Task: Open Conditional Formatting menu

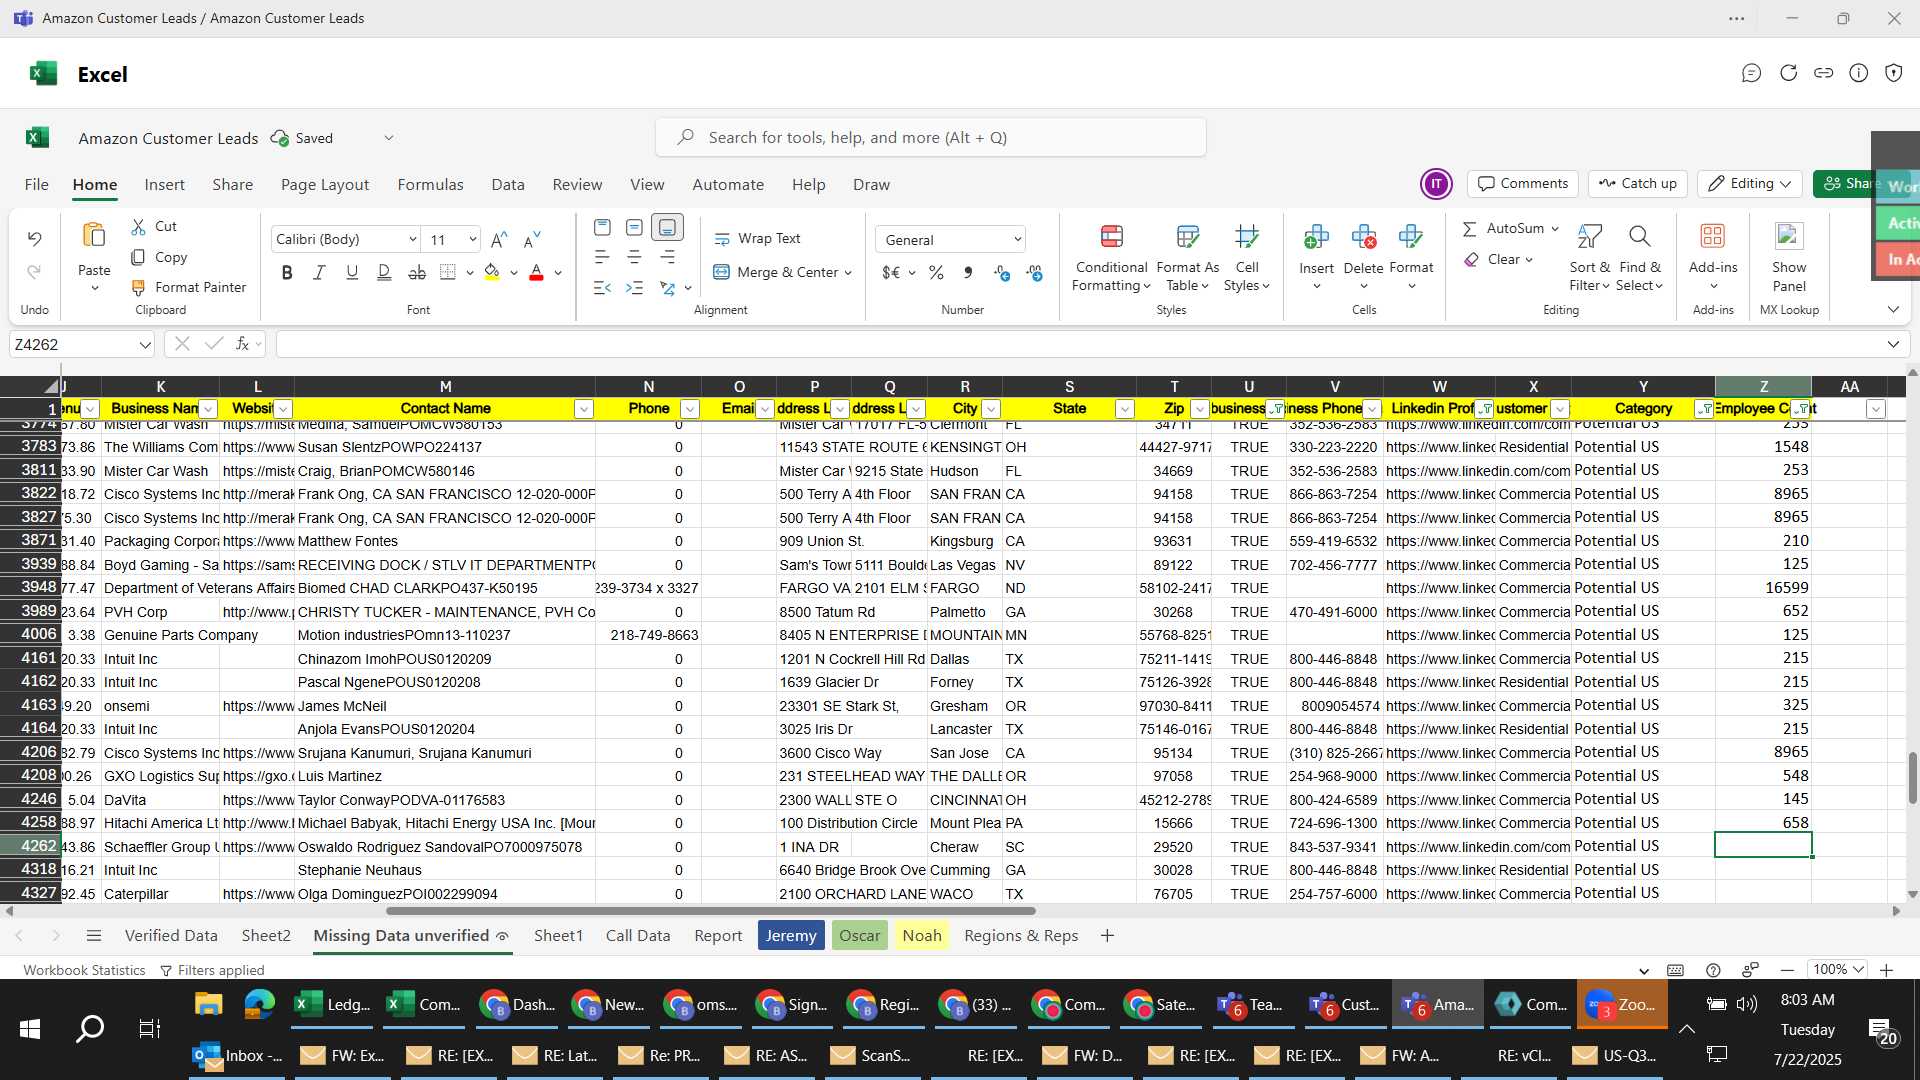Action: coord(1111,258)
